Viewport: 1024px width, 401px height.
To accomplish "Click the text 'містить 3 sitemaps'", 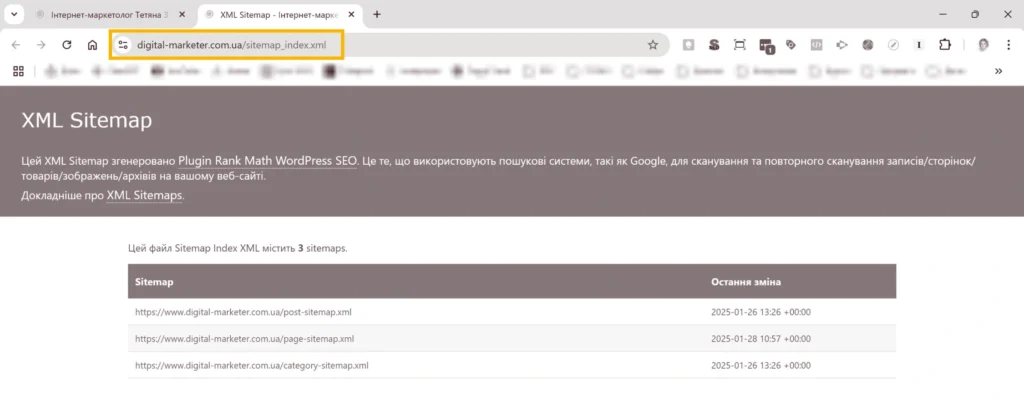I will click(306, 249).
